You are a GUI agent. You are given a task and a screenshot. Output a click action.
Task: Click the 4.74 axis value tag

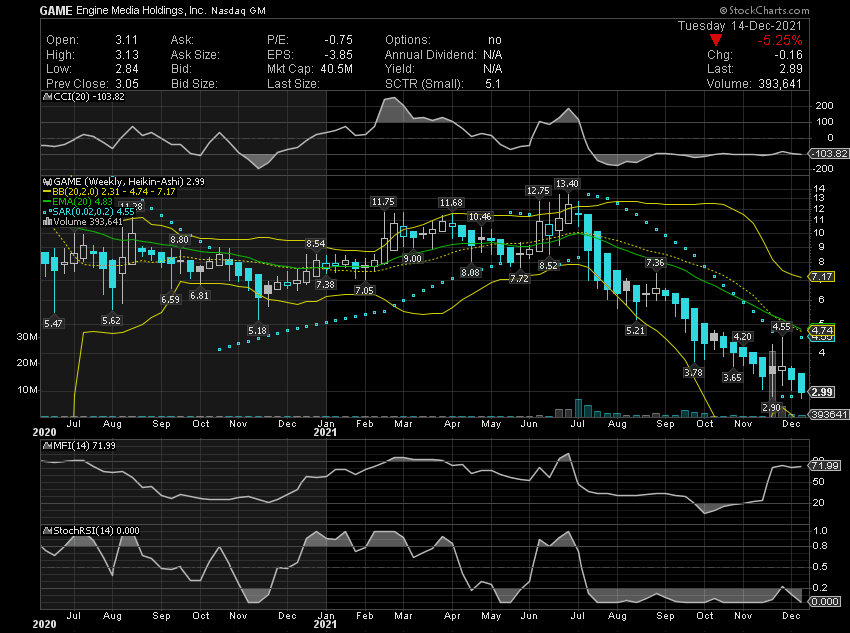click(822, 330)
